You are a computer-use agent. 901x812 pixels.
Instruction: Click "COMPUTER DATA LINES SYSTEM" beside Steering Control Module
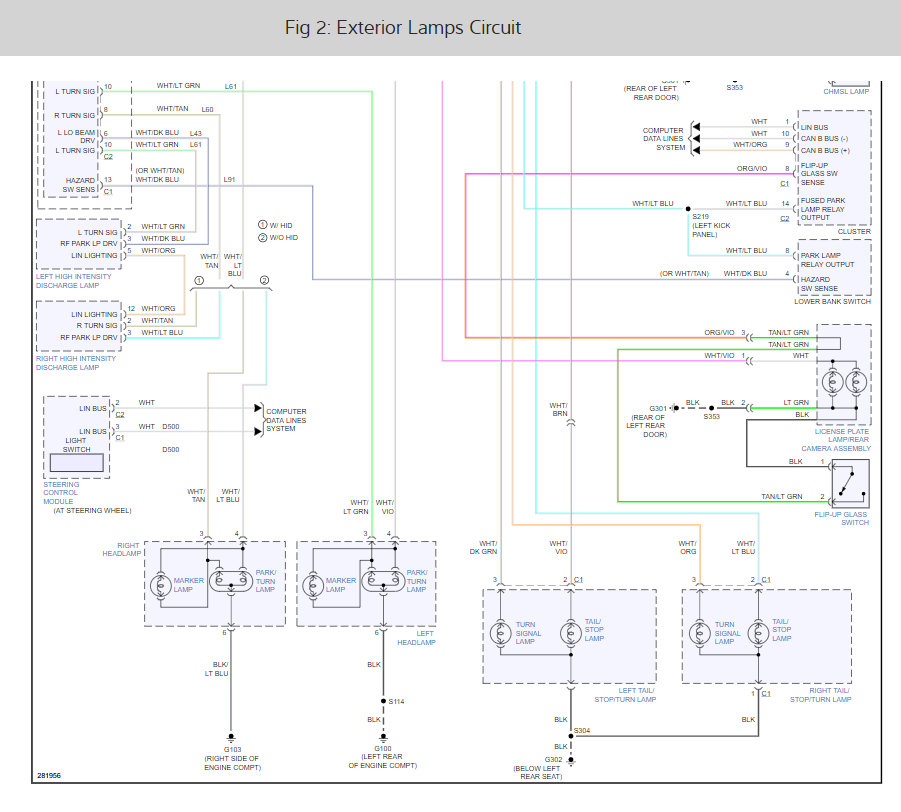point(286,420)
